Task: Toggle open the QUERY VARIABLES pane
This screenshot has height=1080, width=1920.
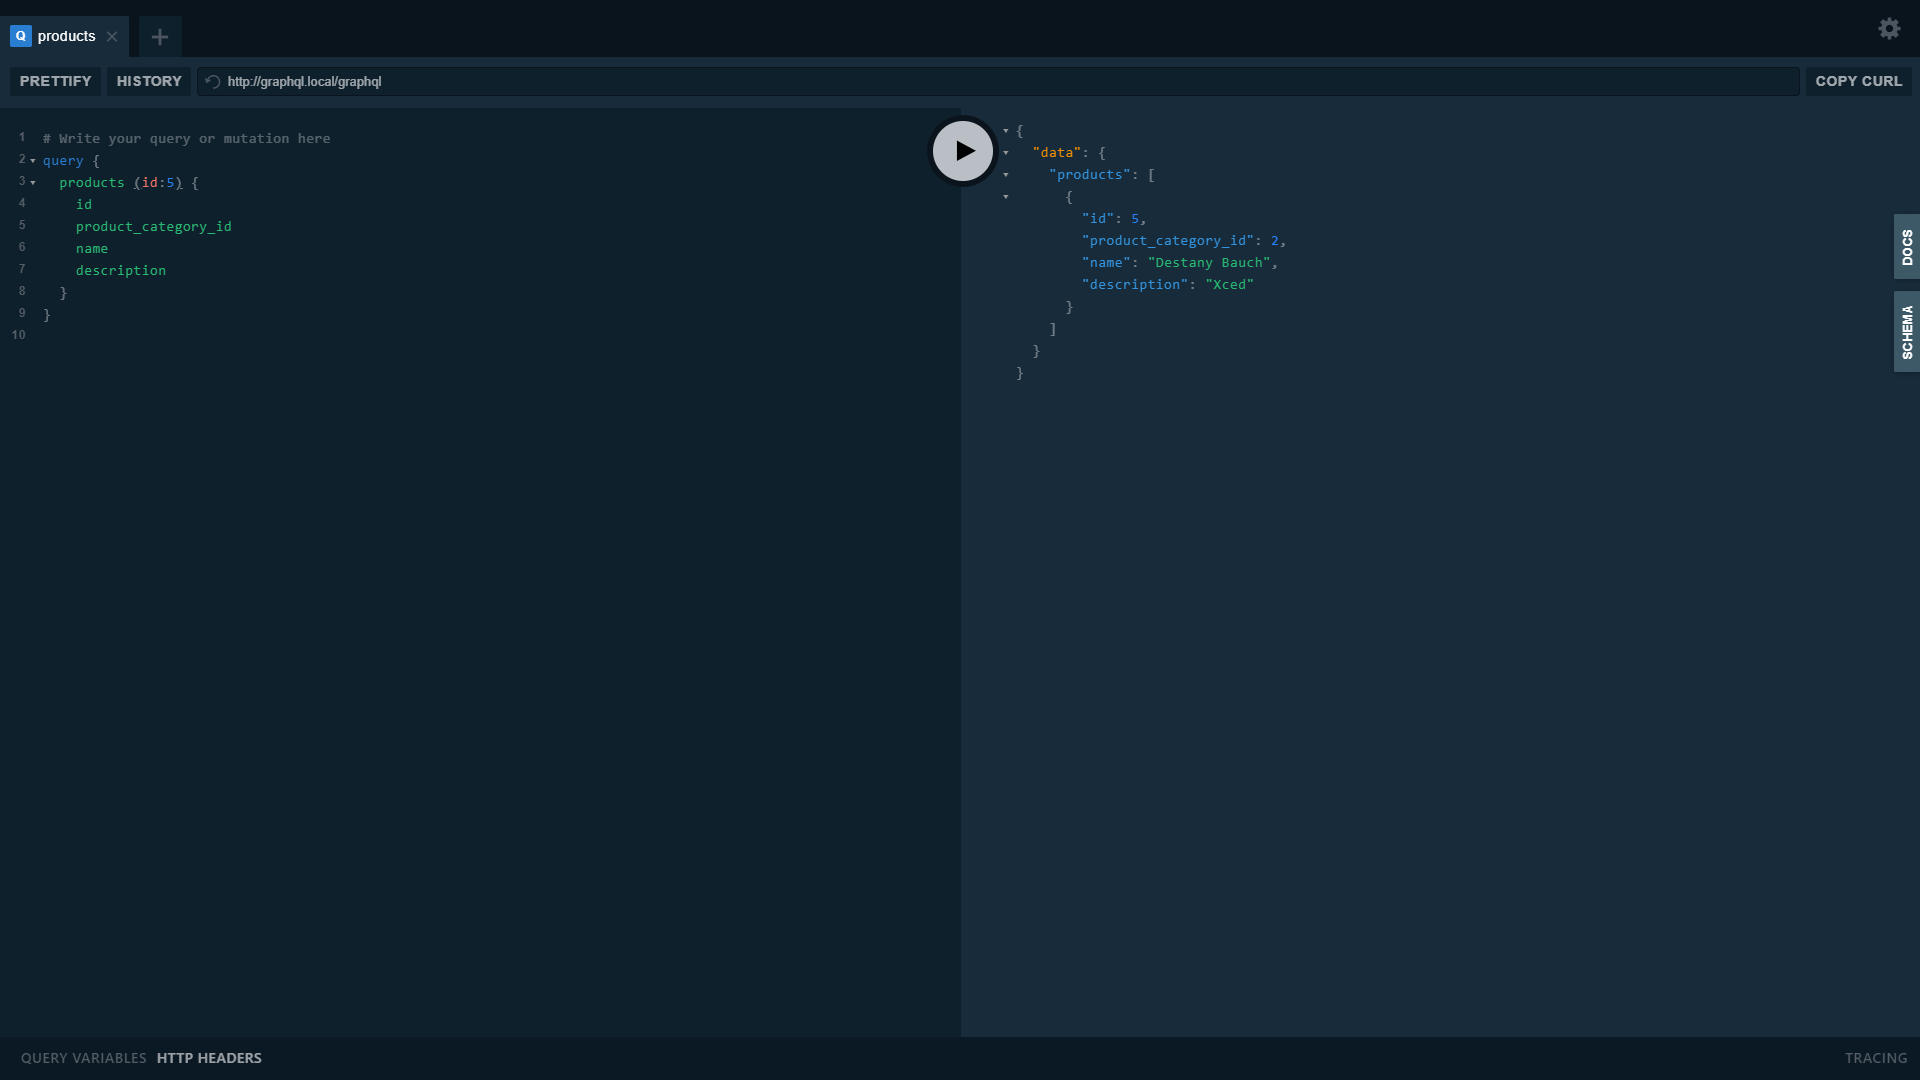Action: [82, 1057]
